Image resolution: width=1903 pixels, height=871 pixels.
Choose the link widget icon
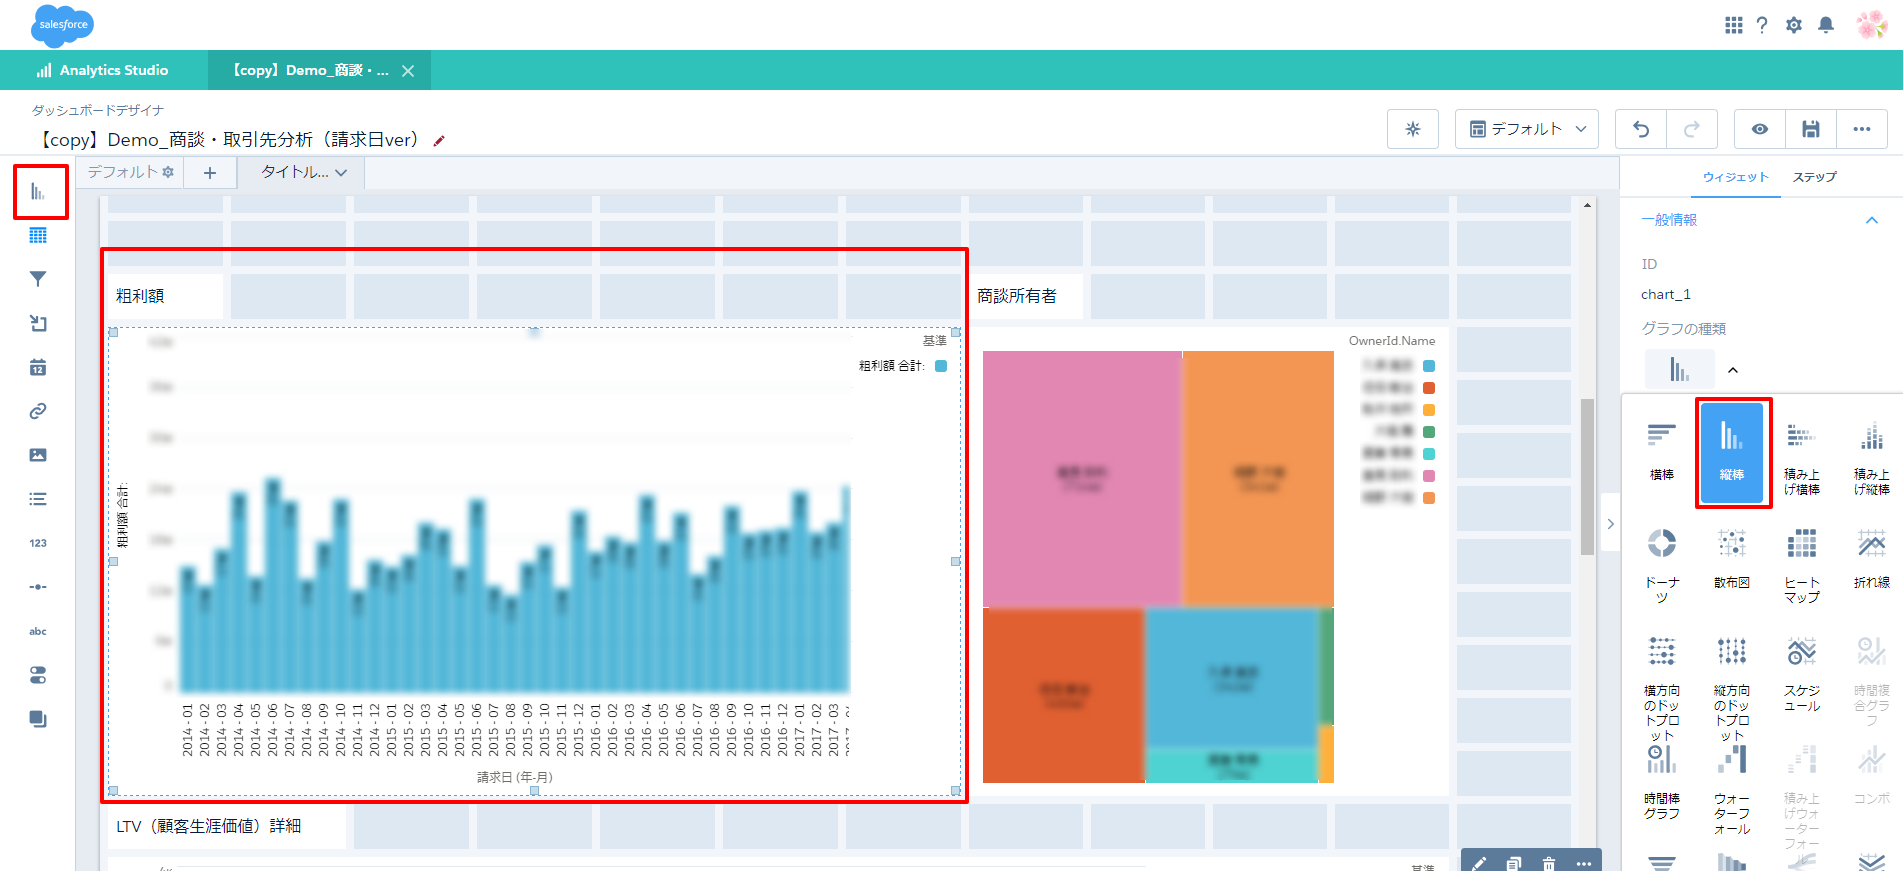pos(38,411)
